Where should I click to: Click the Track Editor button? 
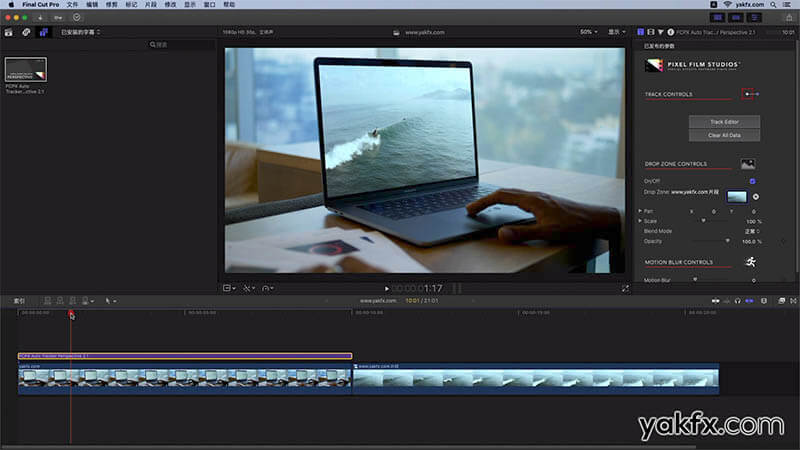click(724, 122)
